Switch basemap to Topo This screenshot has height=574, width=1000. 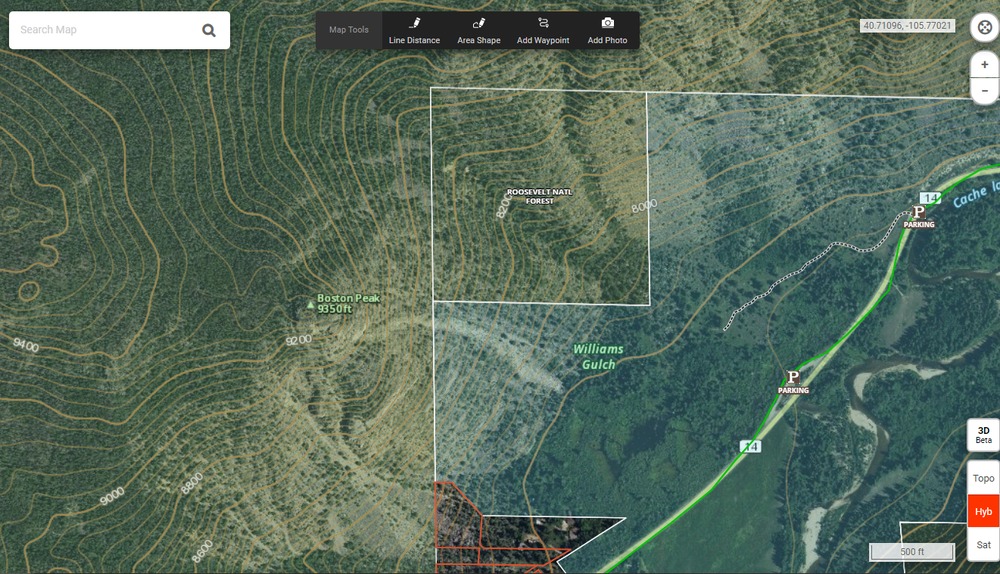[983, 478]
